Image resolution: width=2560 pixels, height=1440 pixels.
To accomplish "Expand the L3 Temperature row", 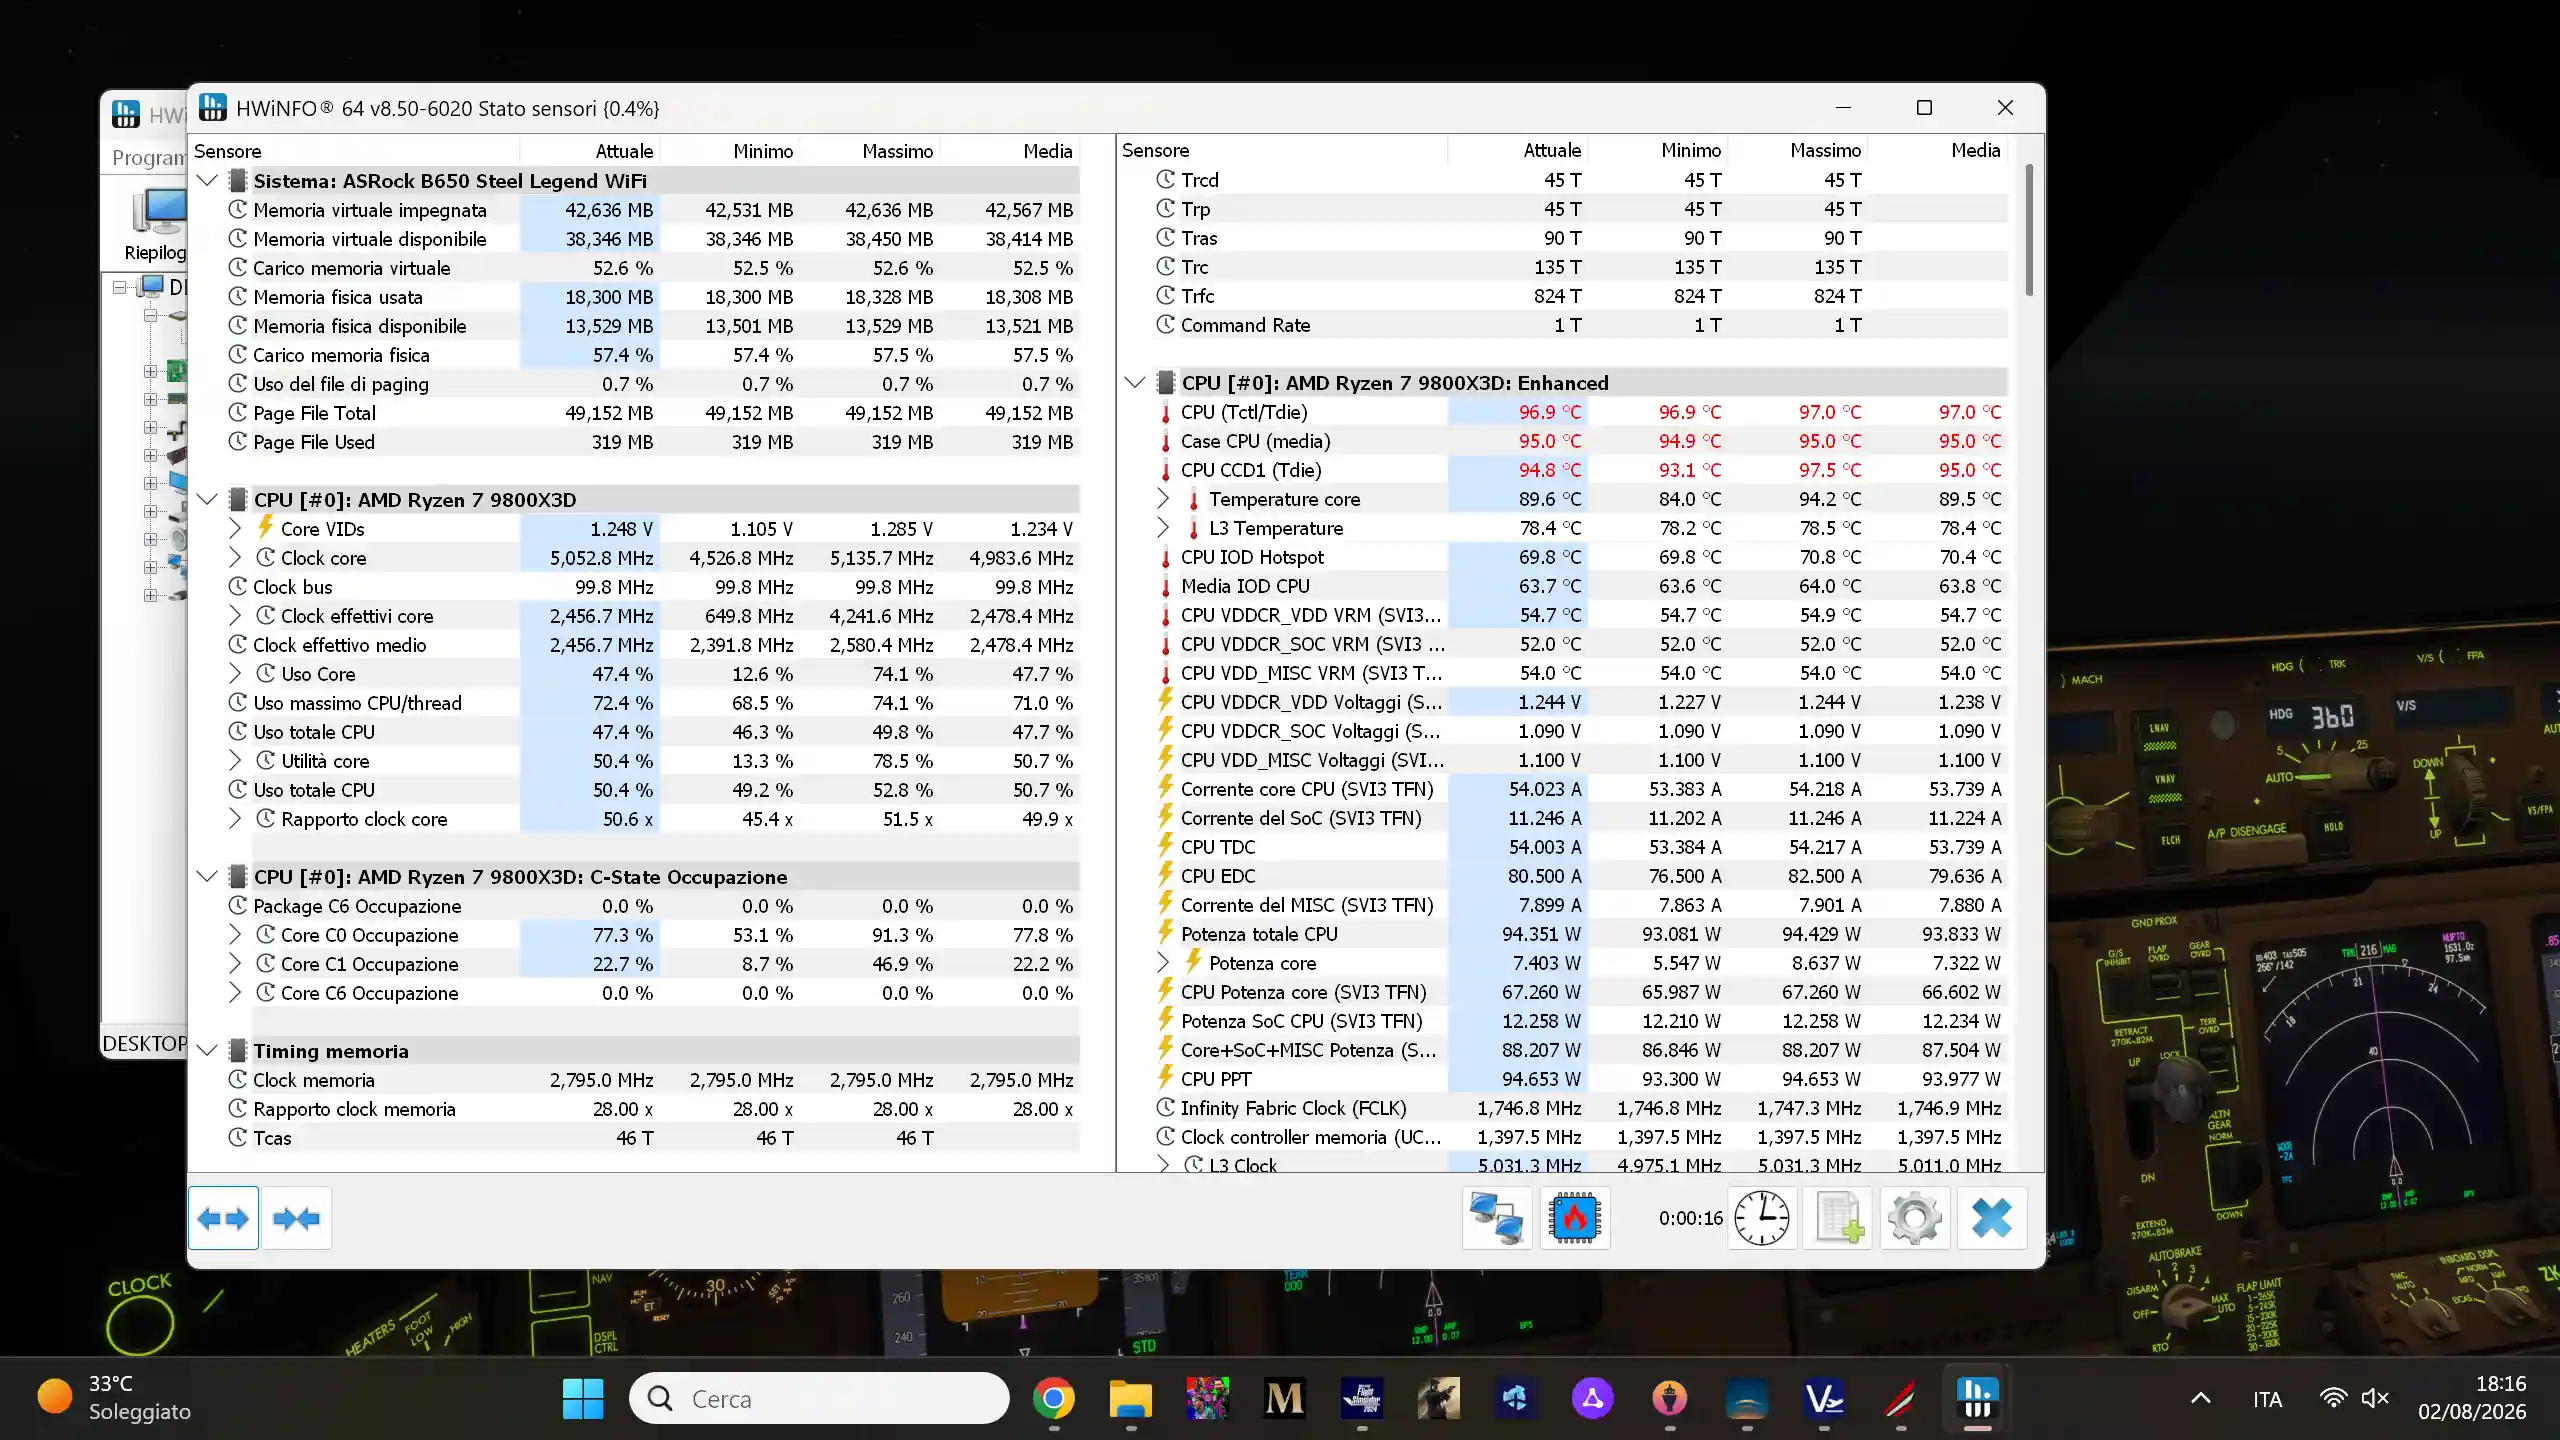I will click(x=1163, y=528).
